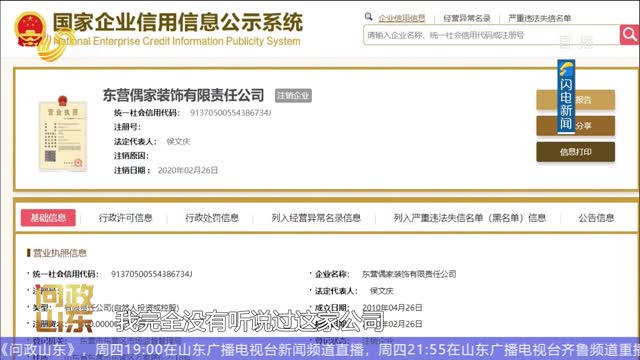This screenshot has width=640, height=360.
Task: Click the 企业名称 value in license info
Action: [409, 274]
